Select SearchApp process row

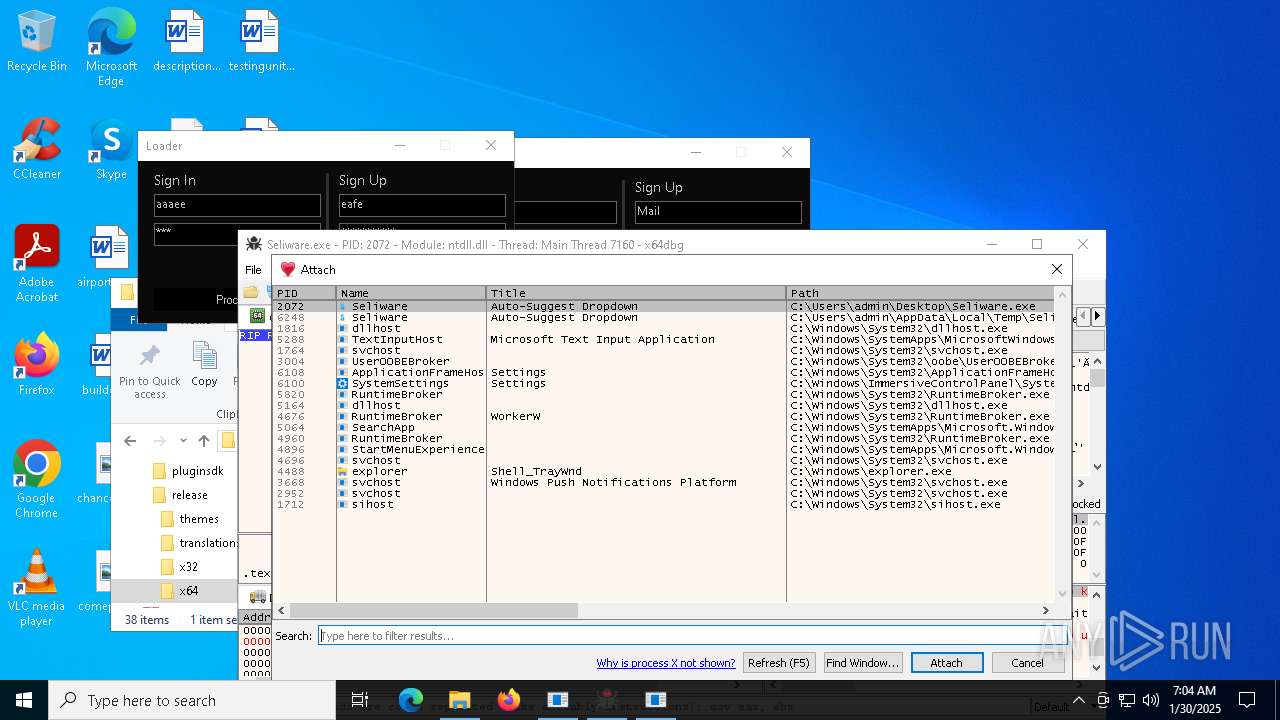click(663, 427)
